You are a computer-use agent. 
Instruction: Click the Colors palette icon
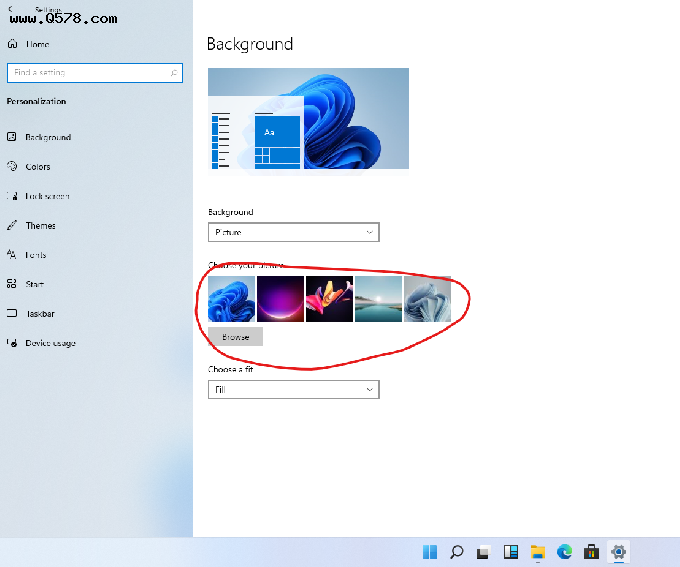click(12, 166)
